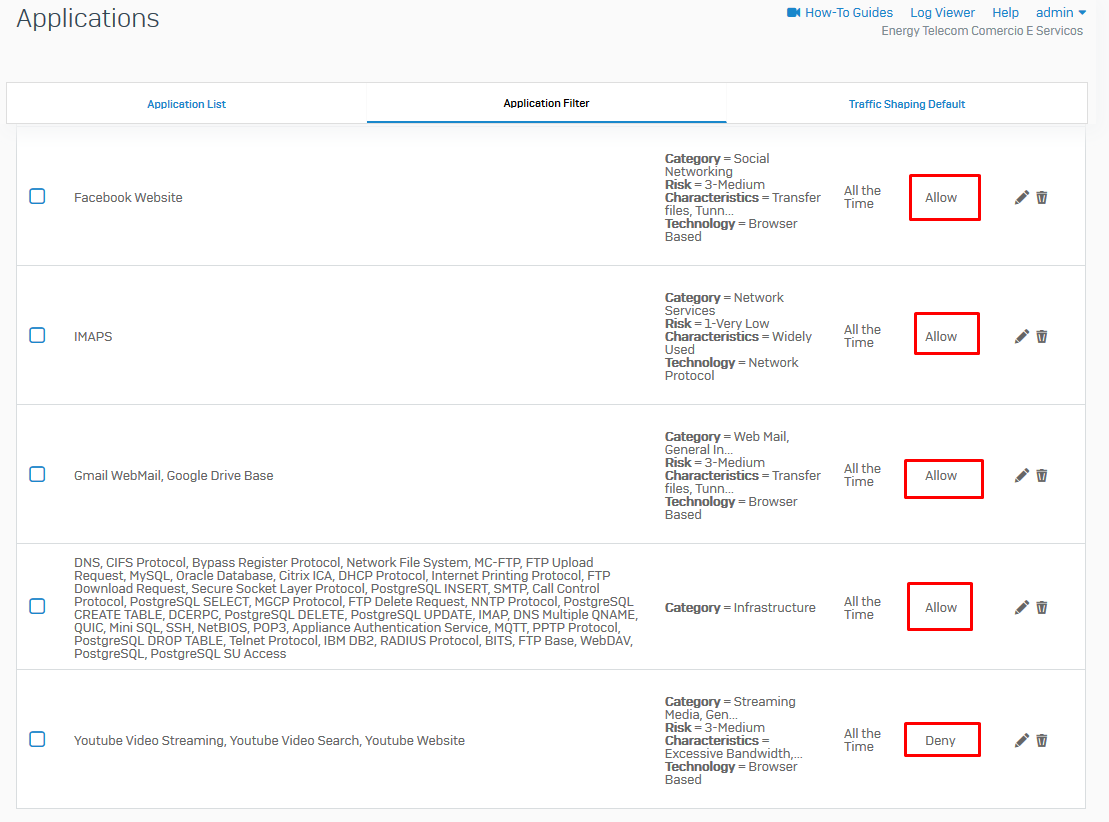
Task: Open the Log Viewer
Action: [x=942, y=13]
